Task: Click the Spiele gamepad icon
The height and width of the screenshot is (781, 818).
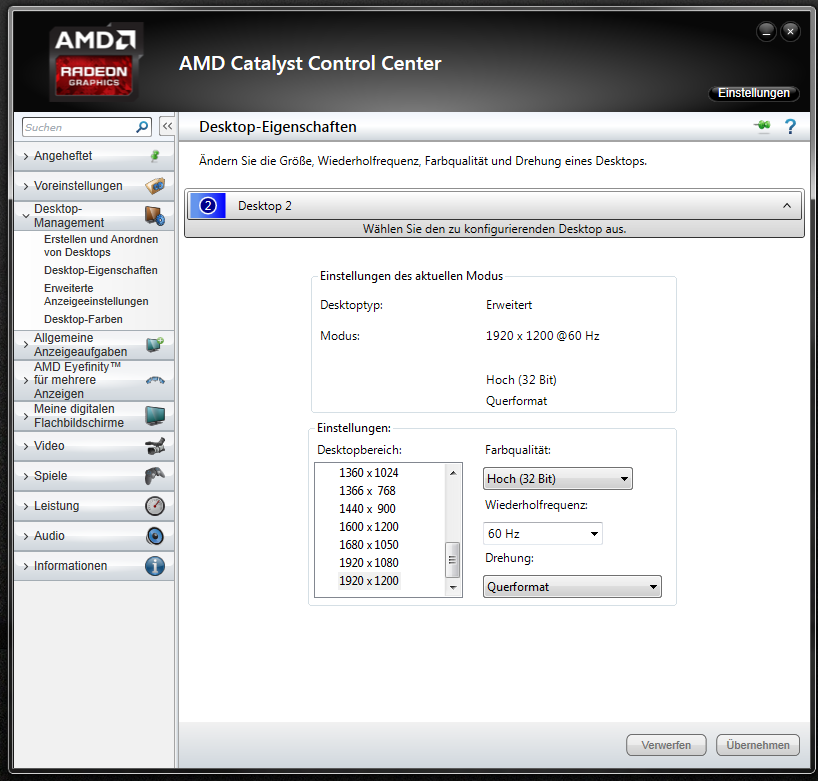Action: tap(155, 476)
